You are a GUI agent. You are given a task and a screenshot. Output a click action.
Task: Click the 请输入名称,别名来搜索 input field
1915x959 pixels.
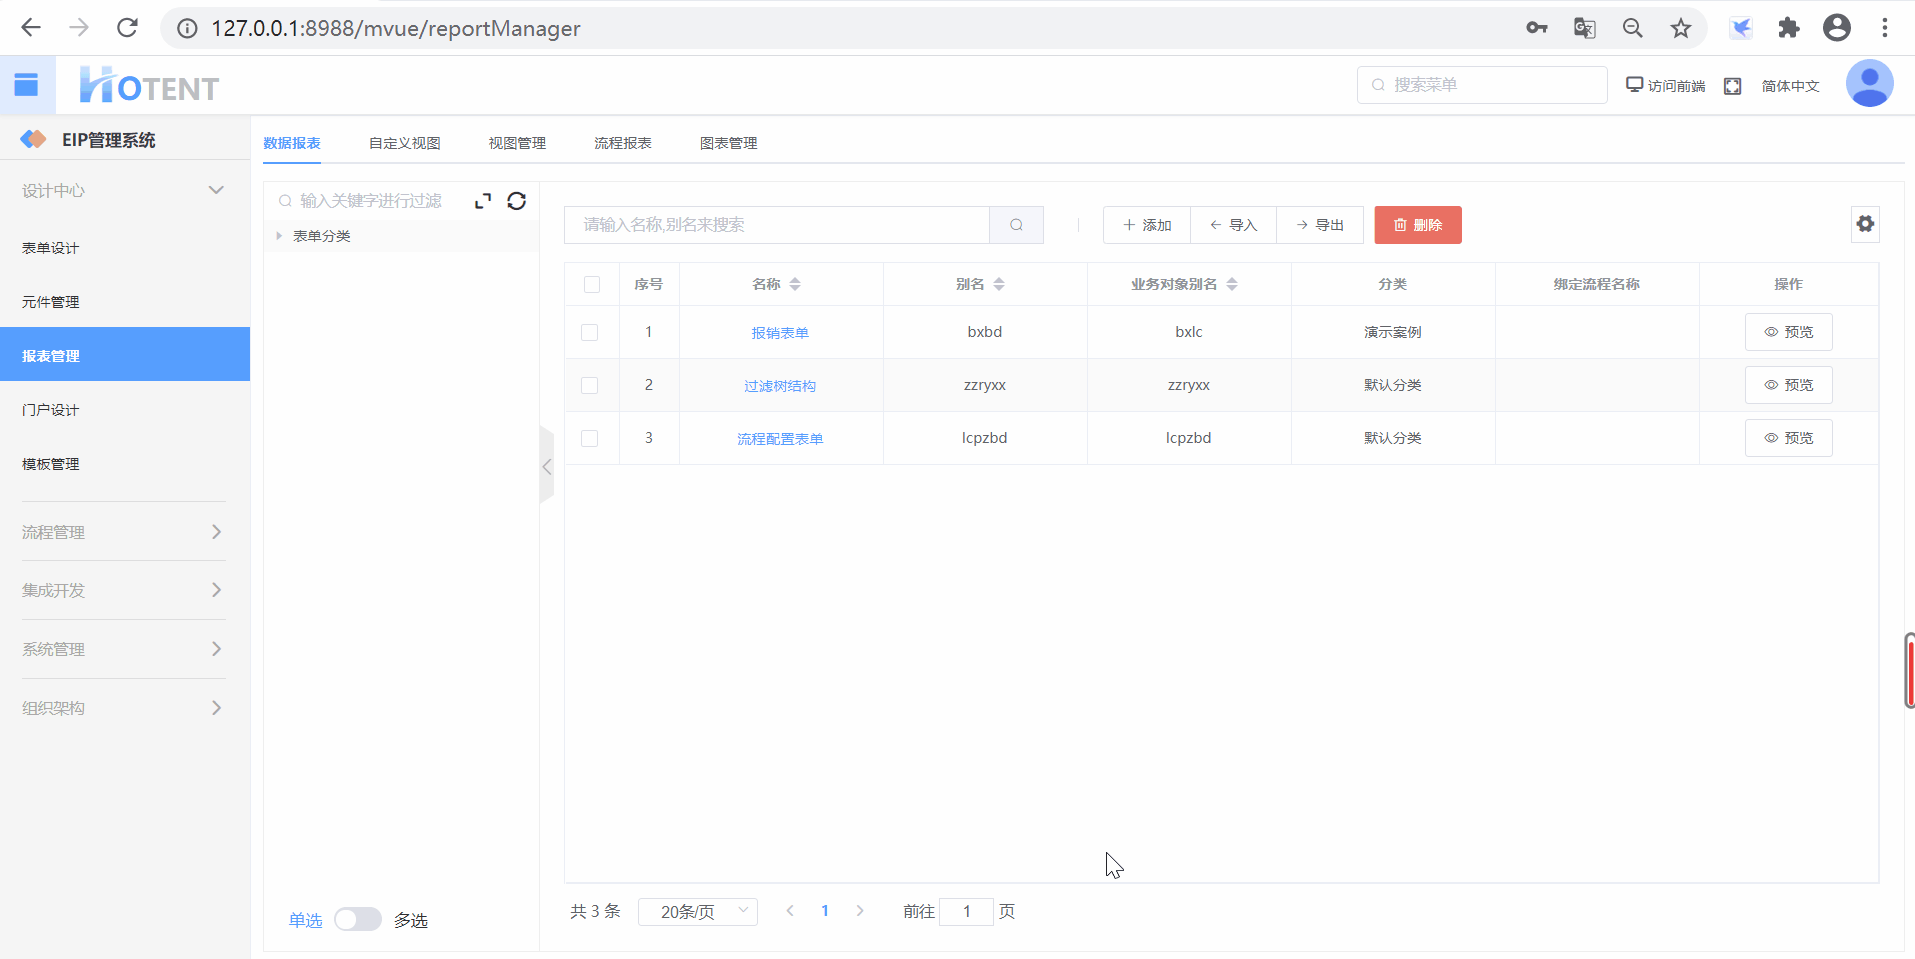776,225
